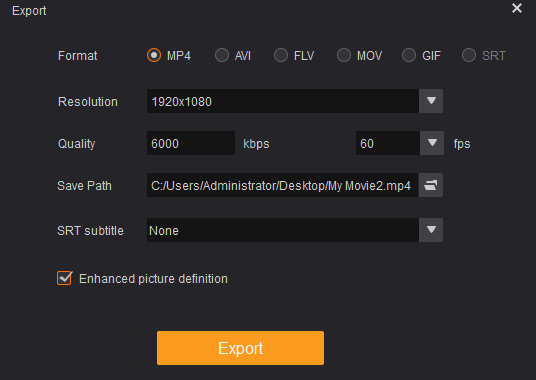Choose AVI as export format
The width and height of the screenshot is (536, 380).
[222, 55]
